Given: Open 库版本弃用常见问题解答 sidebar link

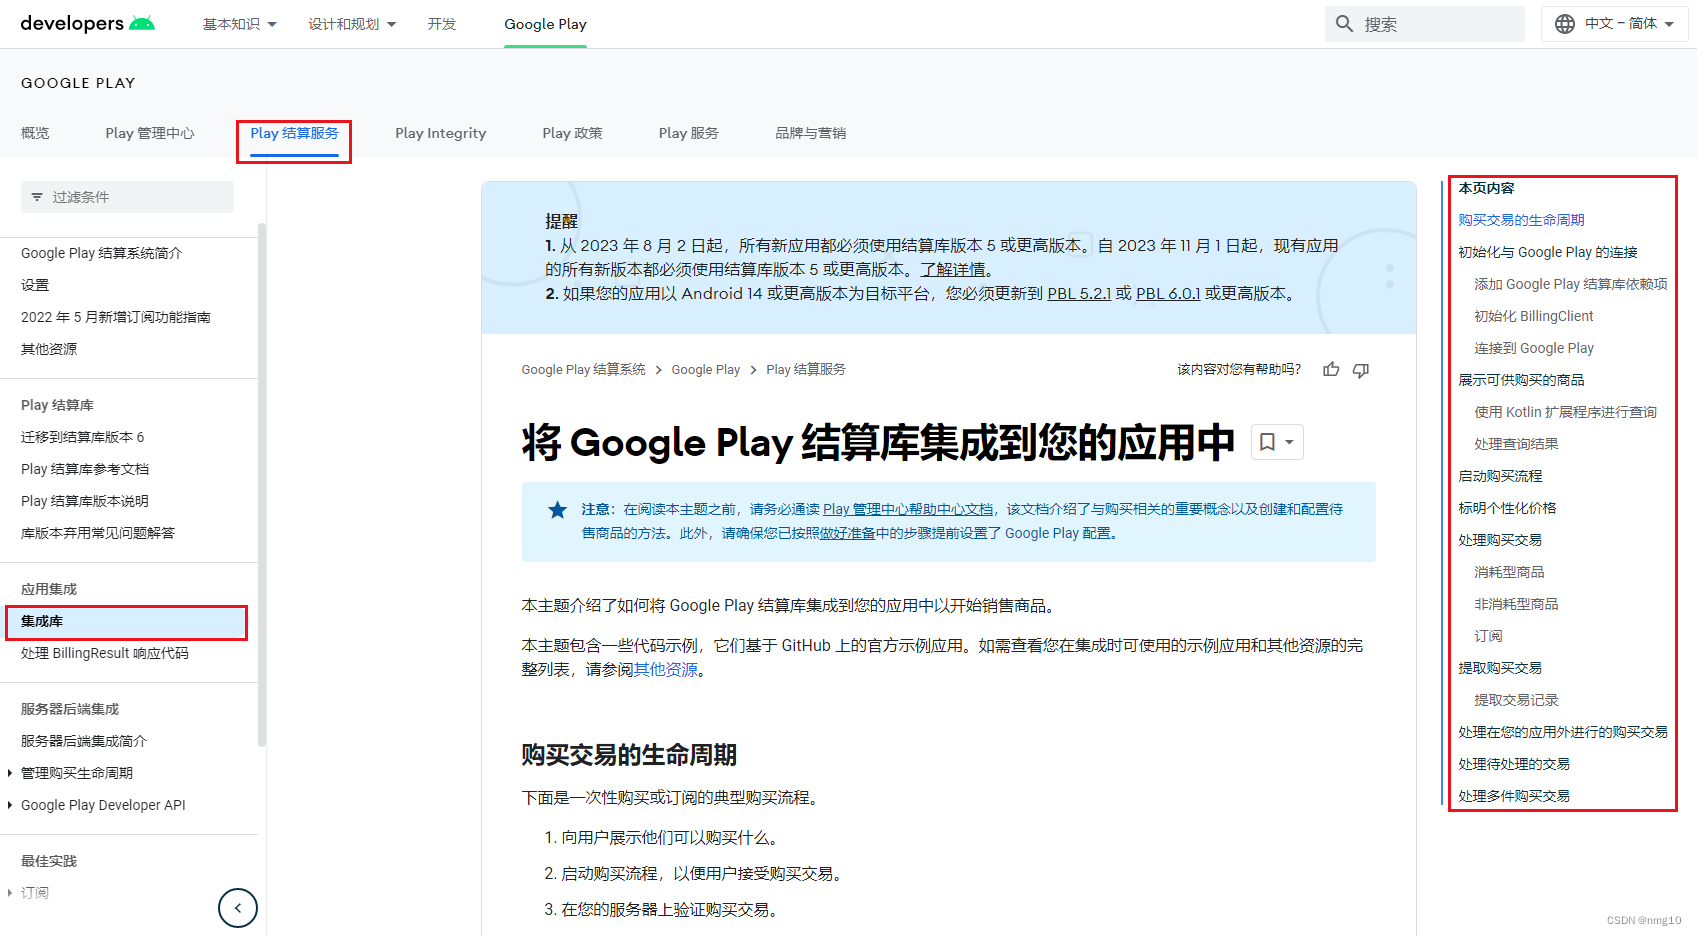Looking at the screenshot, I should coord(98,533).
